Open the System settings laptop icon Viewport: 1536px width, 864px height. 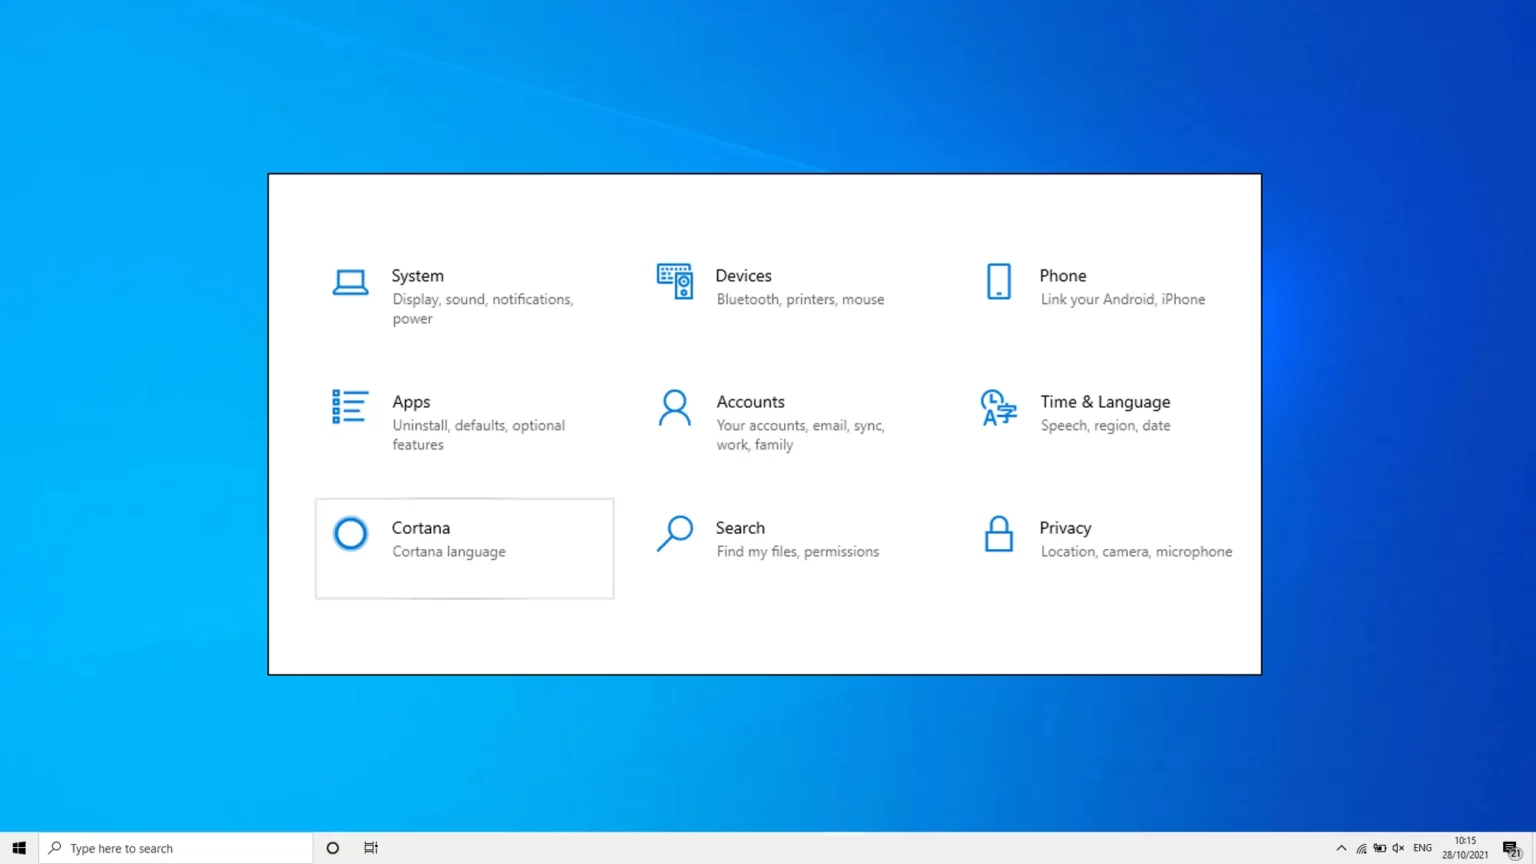tap(350, 283)
